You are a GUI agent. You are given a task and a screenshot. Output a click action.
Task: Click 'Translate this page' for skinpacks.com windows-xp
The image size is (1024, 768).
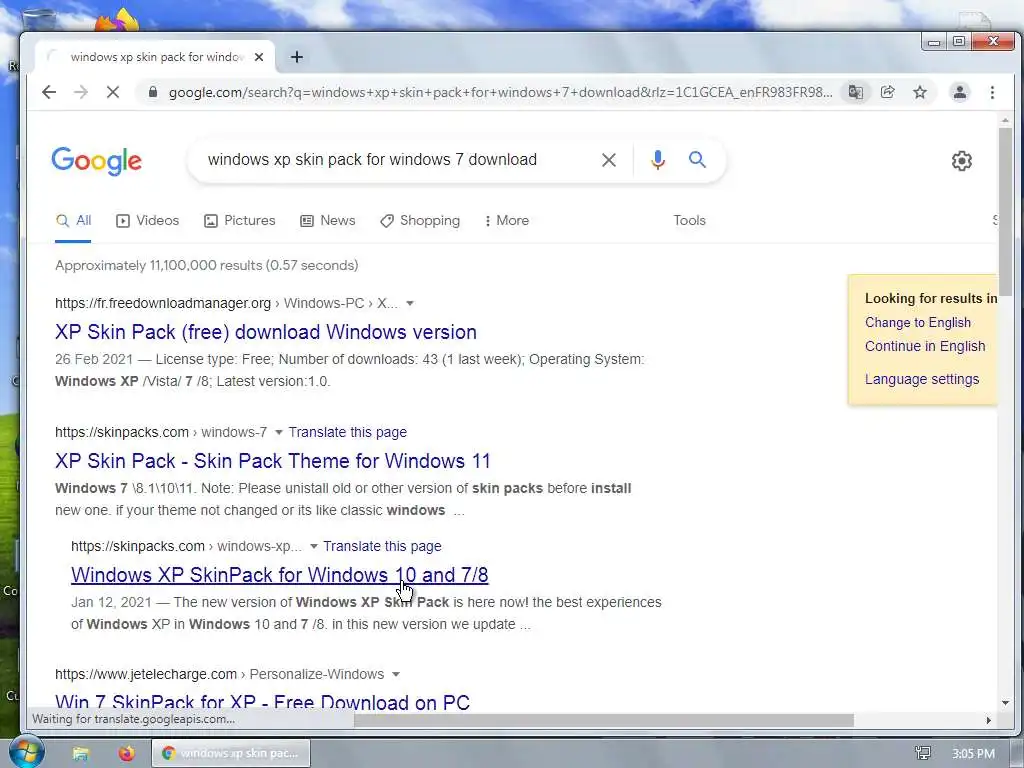click(382, 546)
